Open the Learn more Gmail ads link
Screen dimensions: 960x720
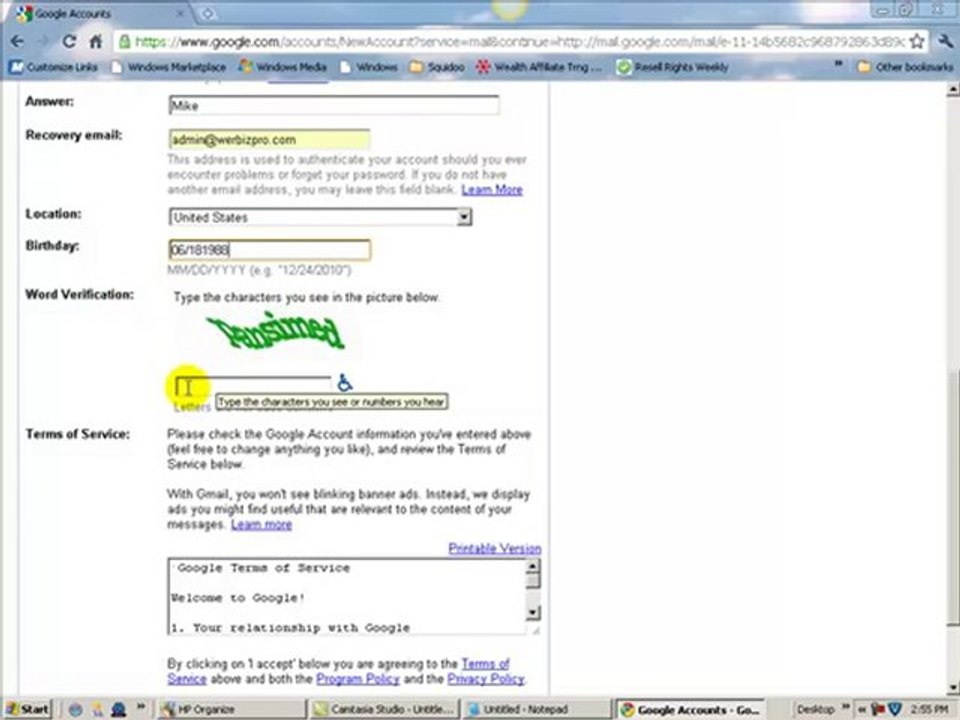(x=261, y=525)
